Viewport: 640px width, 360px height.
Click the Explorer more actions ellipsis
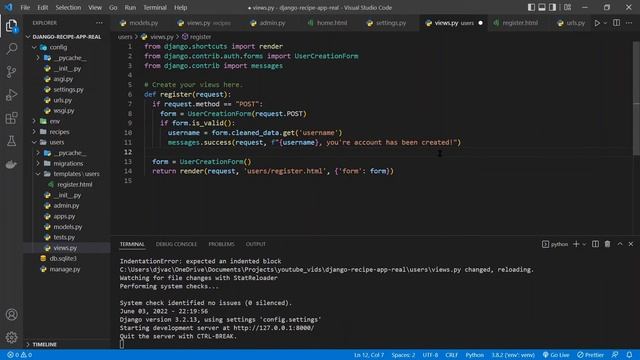click(x=99, y=23)
